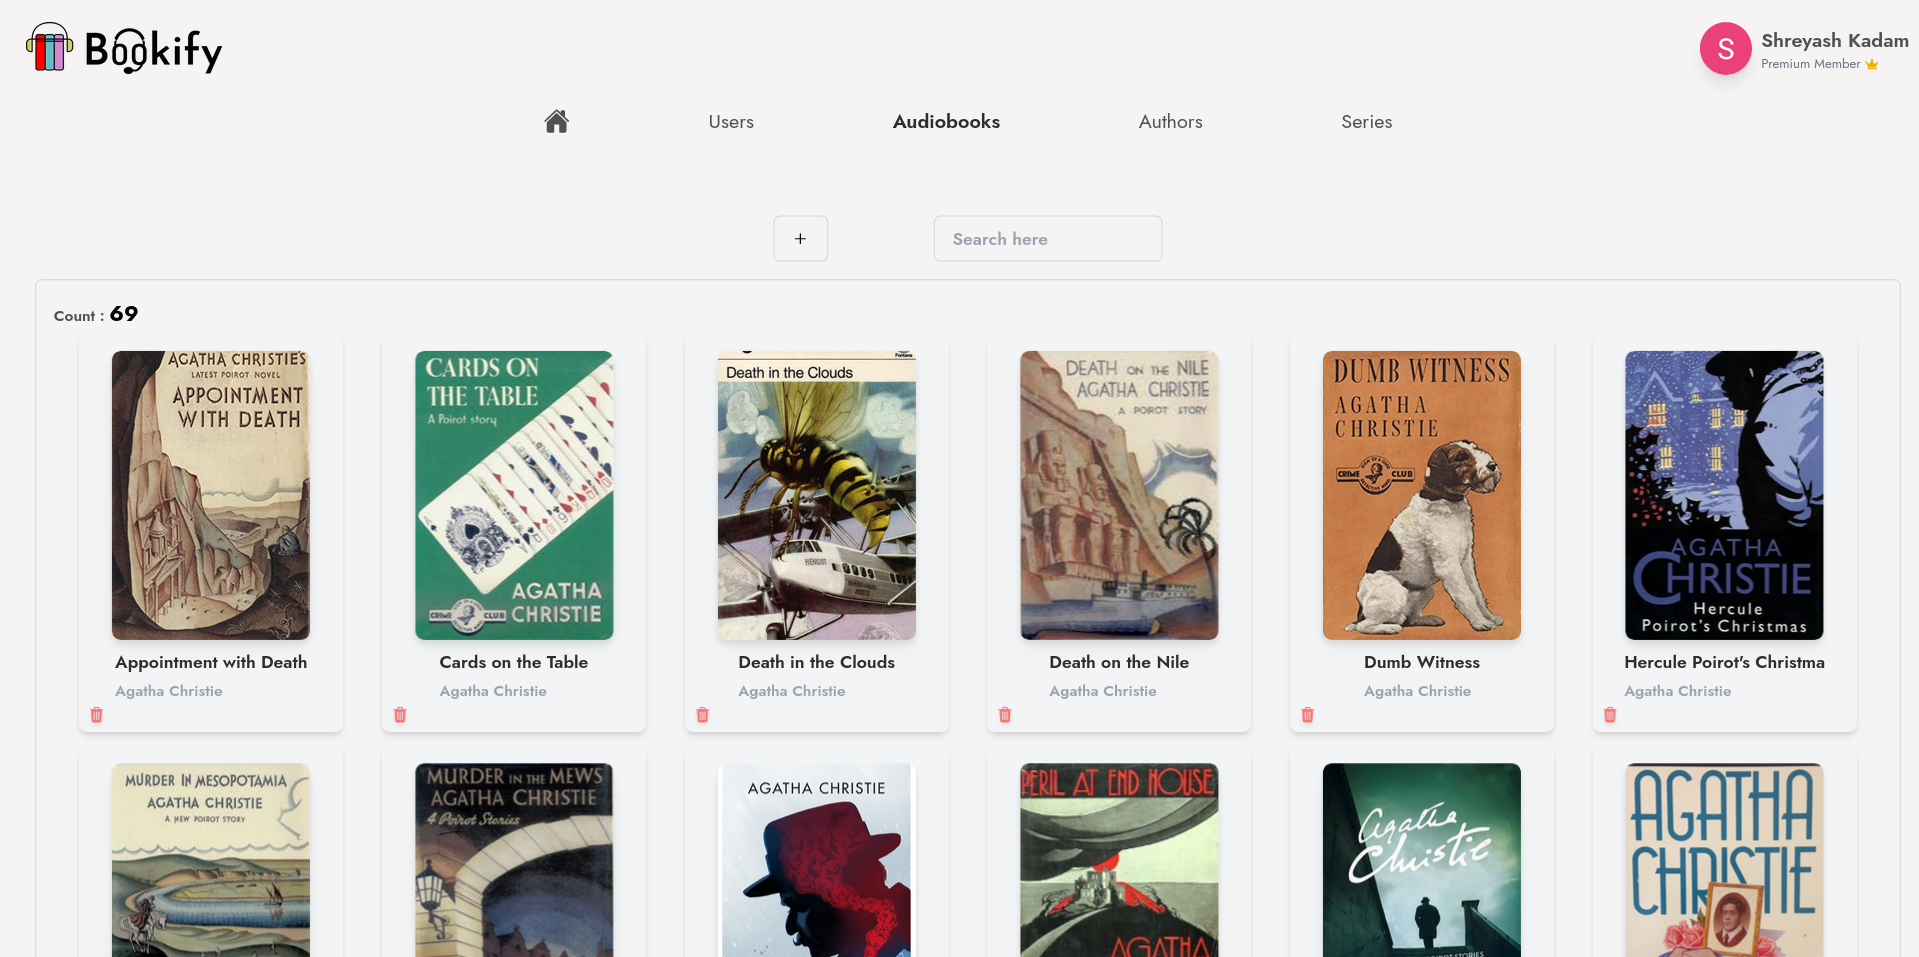
Task: Click Agatha Christie under Dumb Witness
Action: click(x=1418, y=691)
